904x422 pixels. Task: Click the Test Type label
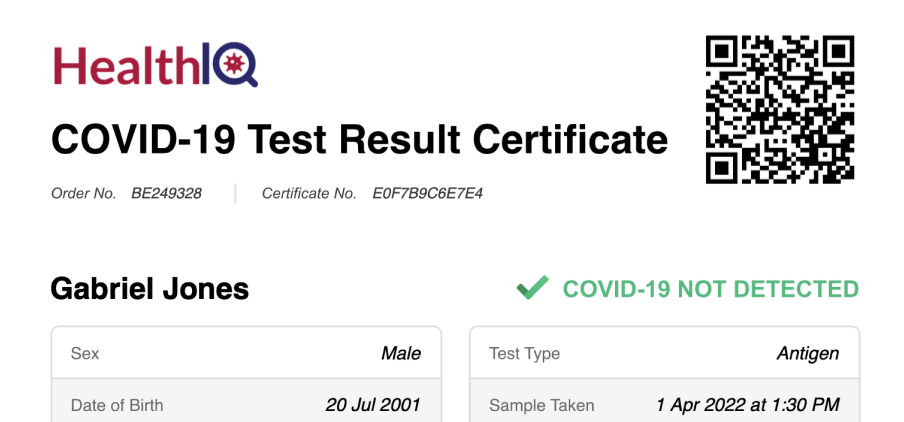524,353
